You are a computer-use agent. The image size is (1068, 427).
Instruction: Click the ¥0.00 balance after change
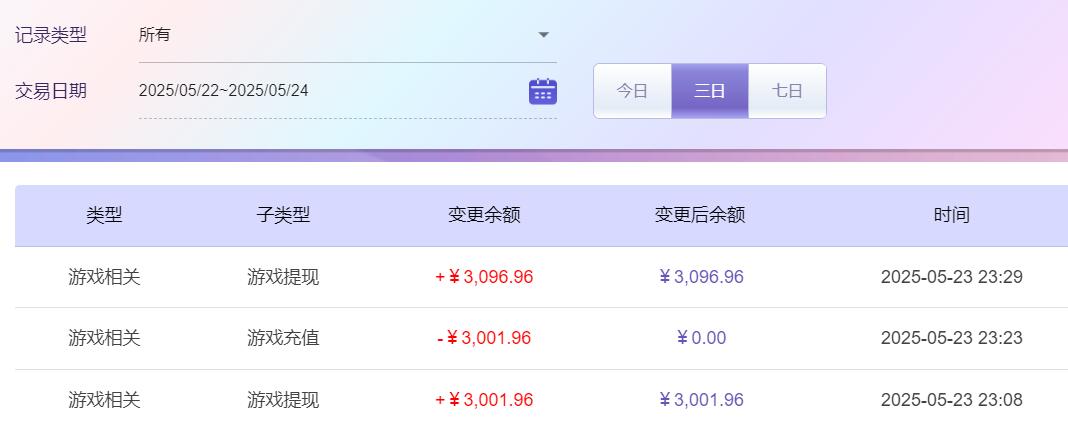click(x=700, y=338)
